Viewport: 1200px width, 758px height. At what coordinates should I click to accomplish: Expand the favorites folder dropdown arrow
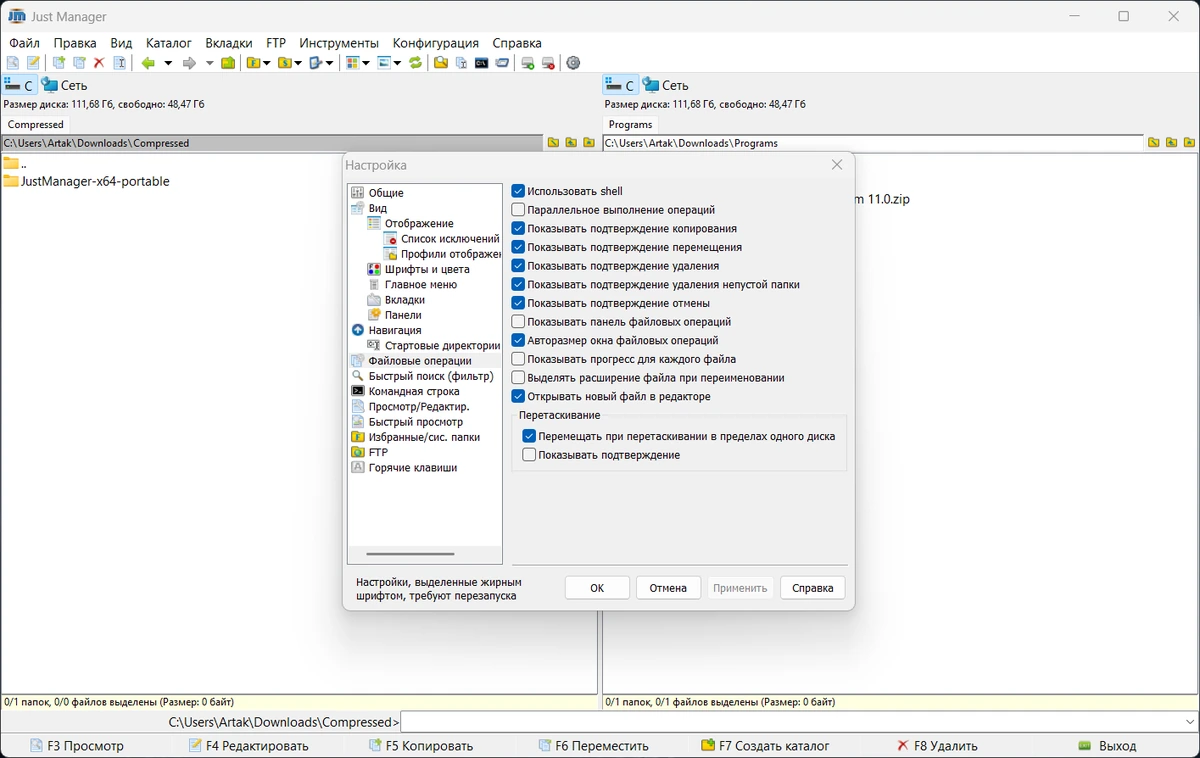(x=266, y=63)
